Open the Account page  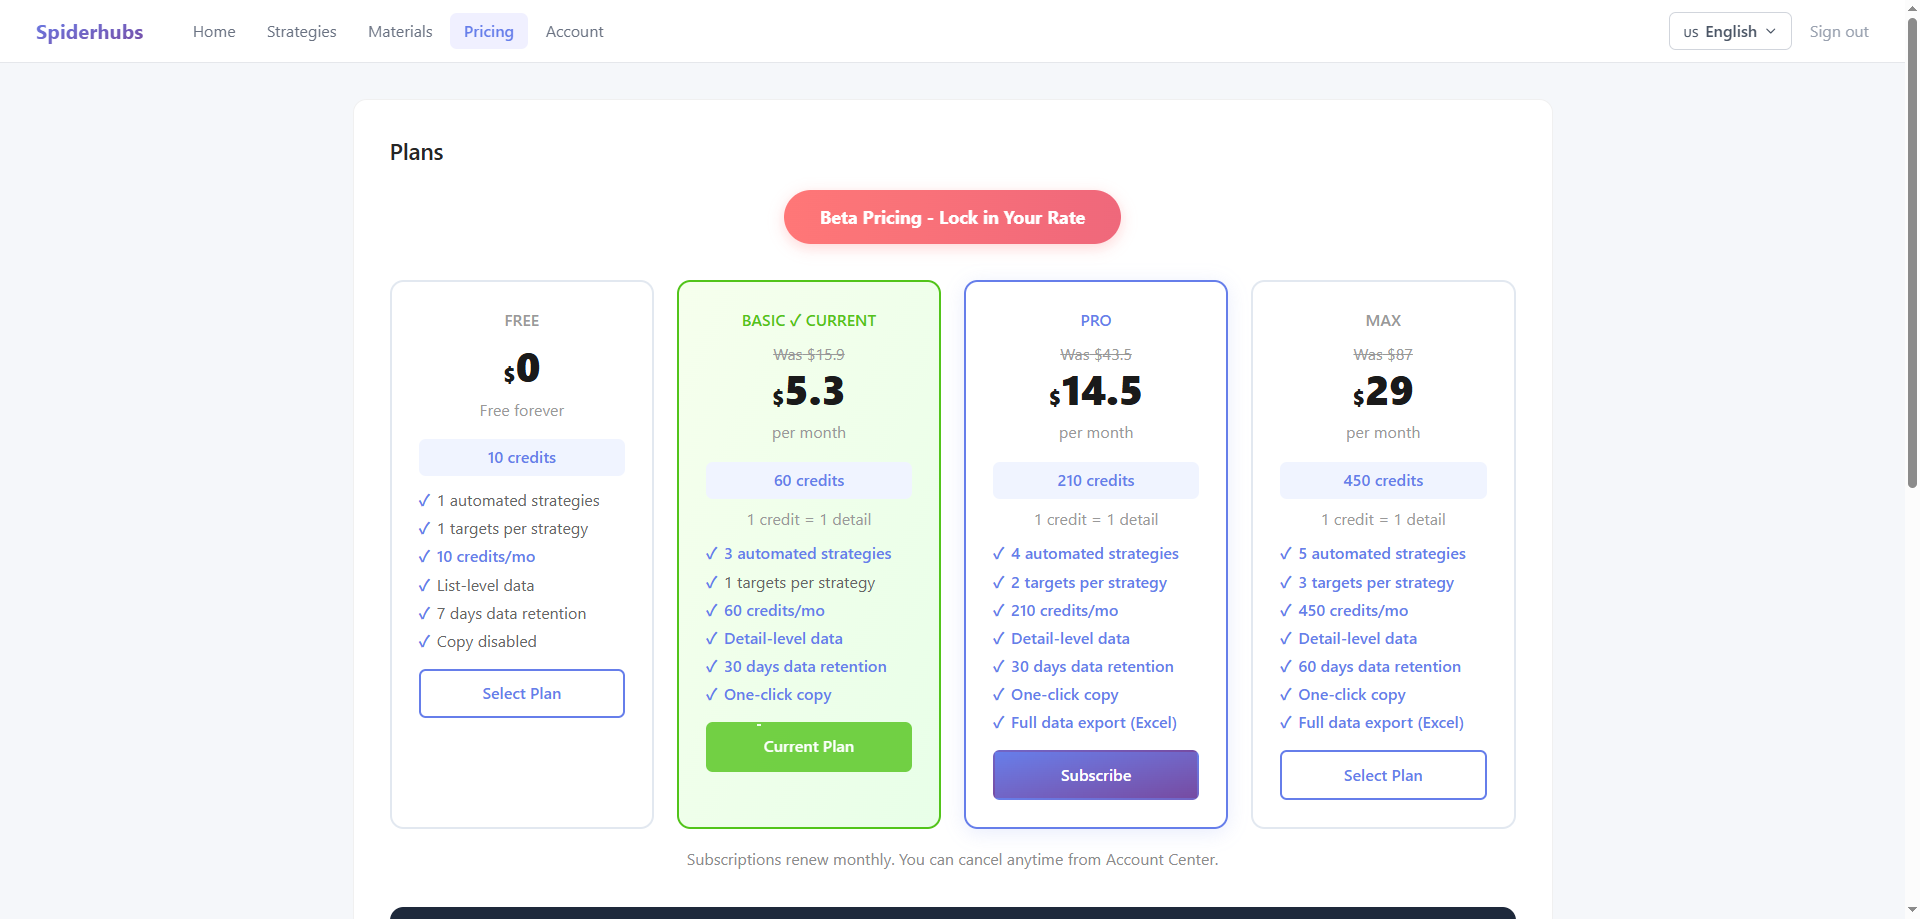[x=574, y=32]
